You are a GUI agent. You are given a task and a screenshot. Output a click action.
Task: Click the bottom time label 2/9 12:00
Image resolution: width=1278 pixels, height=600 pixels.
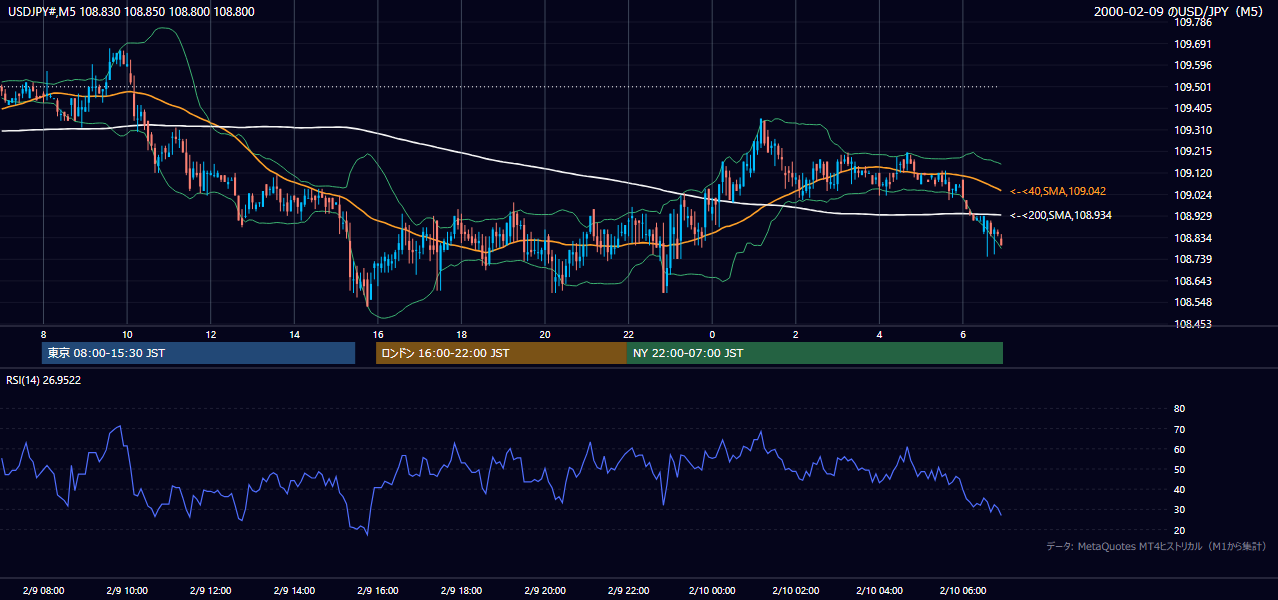coord(210,591)
